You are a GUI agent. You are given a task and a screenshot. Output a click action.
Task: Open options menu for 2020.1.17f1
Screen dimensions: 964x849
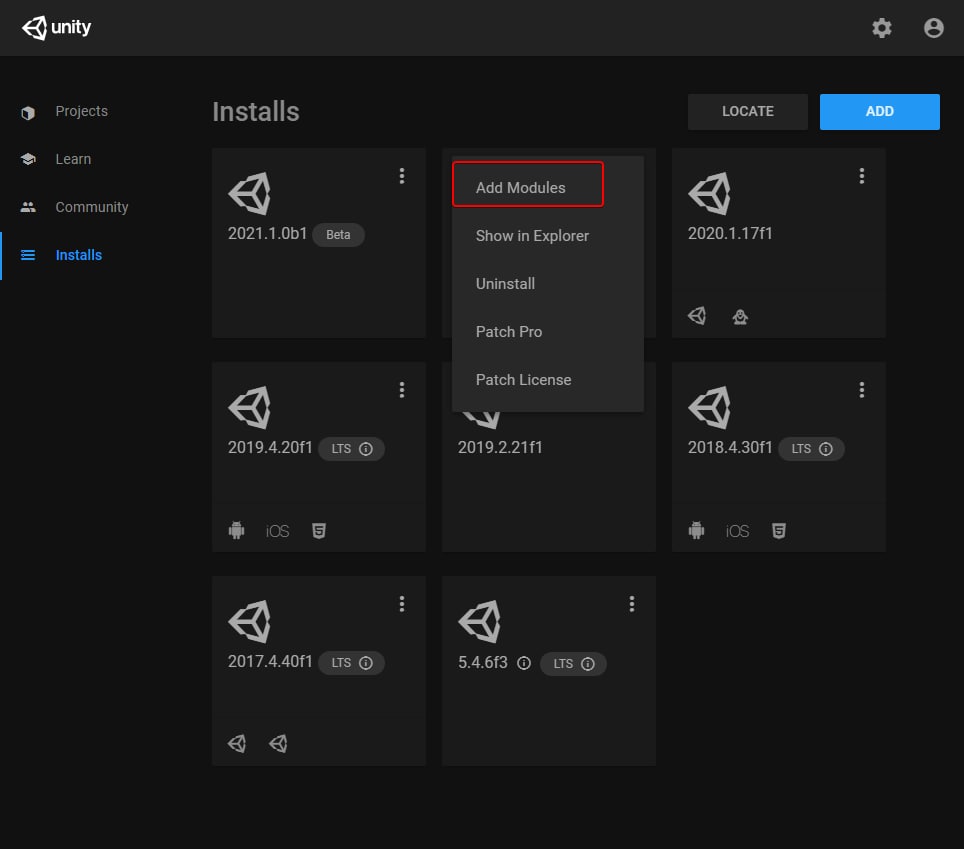[861, 176]
